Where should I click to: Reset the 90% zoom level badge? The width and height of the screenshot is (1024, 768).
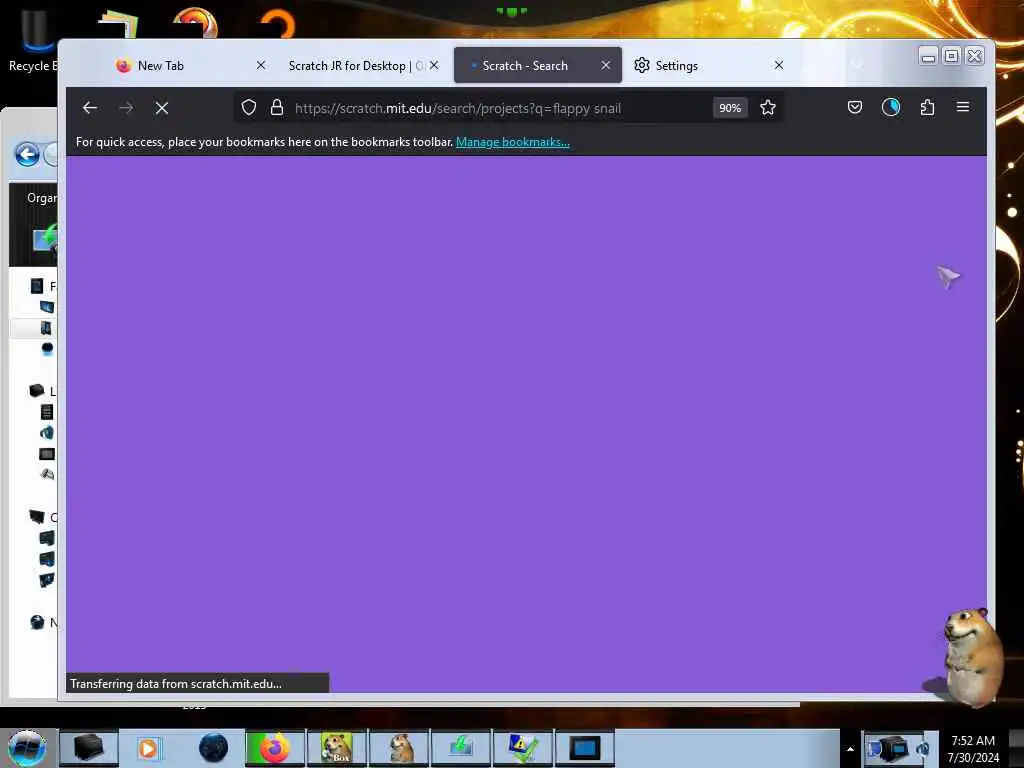(730, 108)
